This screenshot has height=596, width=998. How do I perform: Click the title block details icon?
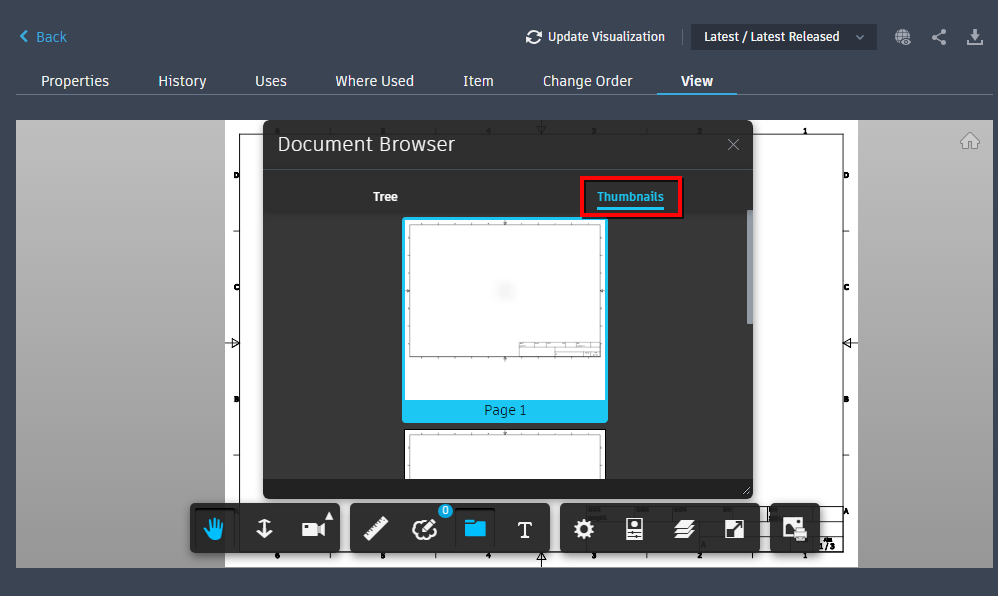pos(634,528)
